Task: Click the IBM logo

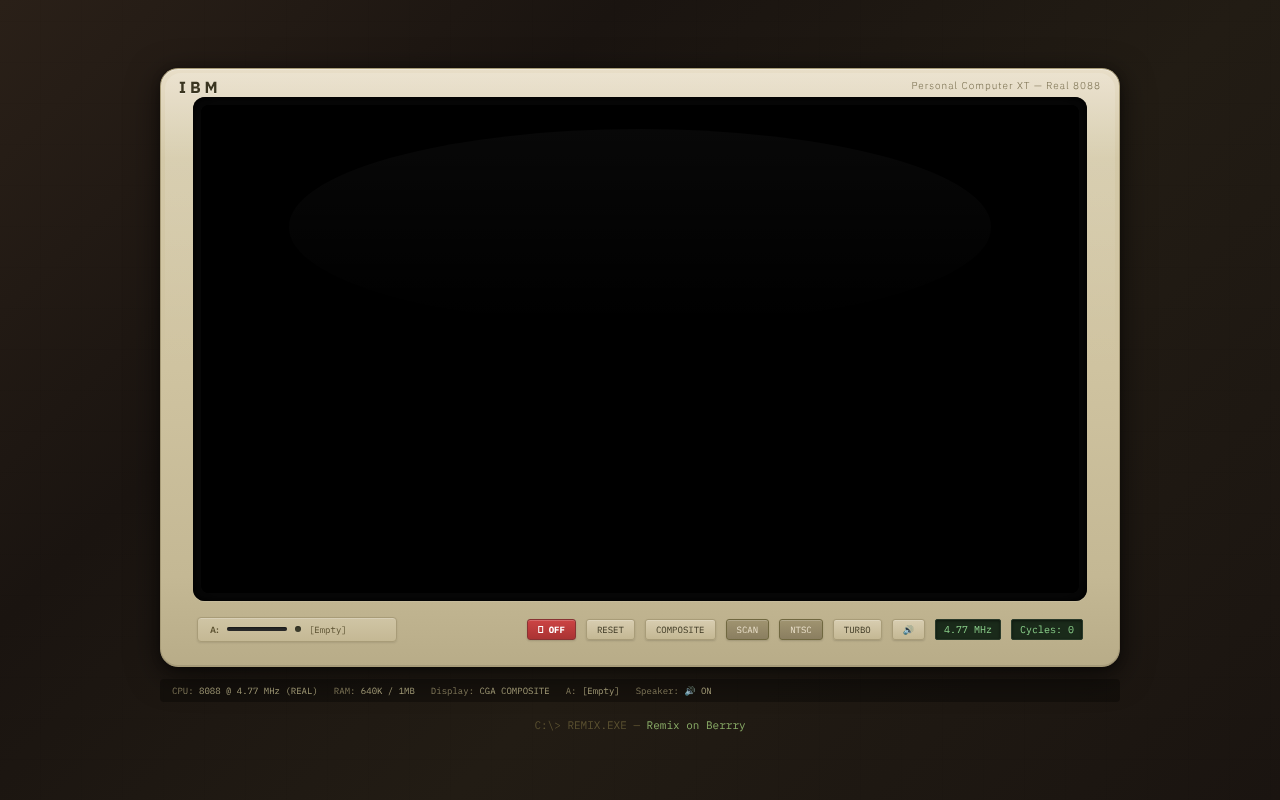Action: coord(198,87)
